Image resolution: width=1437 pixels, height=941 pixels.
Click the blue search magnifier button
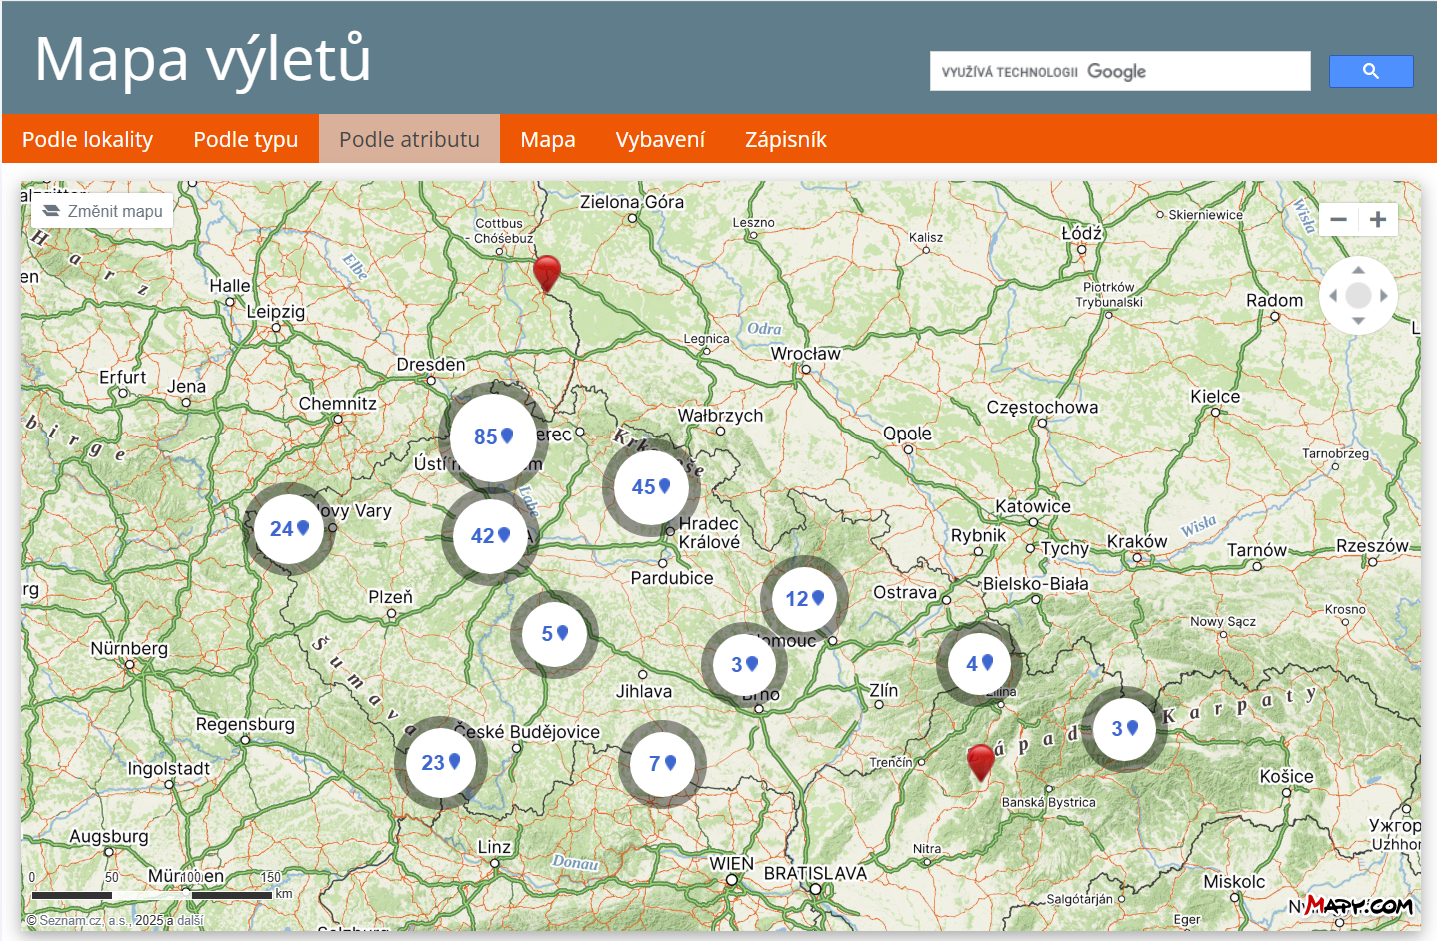pos(1371,71)
